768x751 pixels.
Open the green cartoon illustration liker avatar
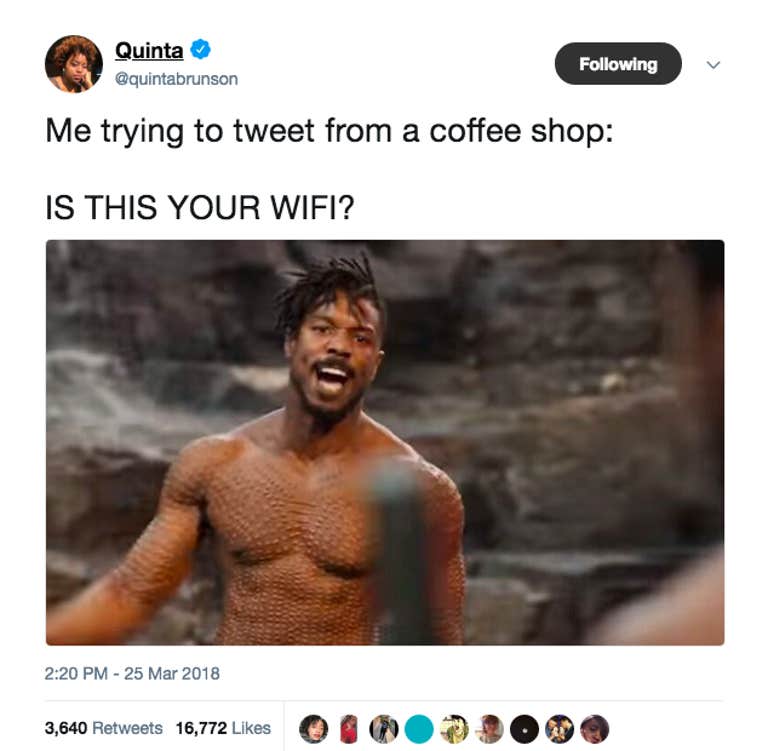click(454, 729)
